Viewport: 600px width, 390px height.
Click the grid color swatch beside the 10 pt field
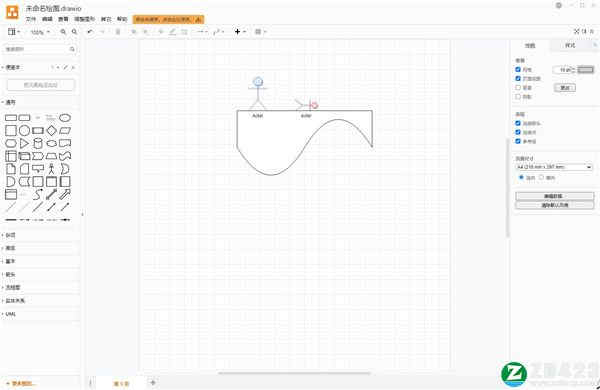(585, 69)
